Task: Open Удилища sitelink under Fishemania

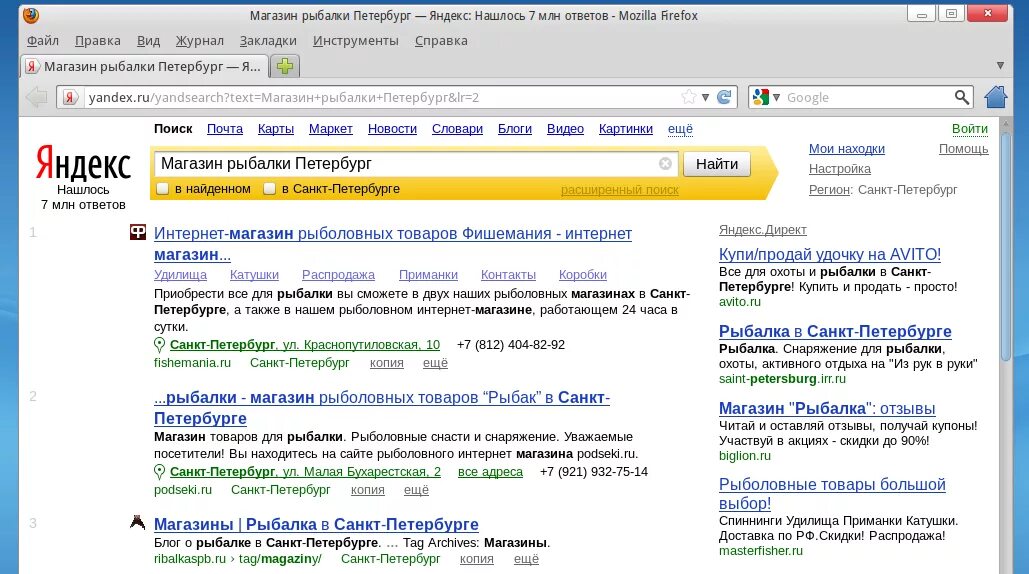Action: [180, 275]
